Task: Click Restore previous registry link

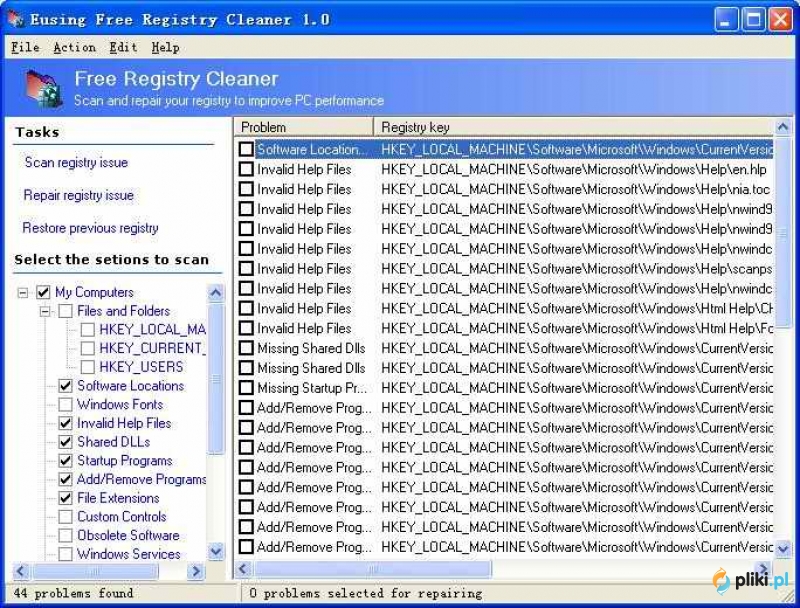Action: (x=90, y=228)
